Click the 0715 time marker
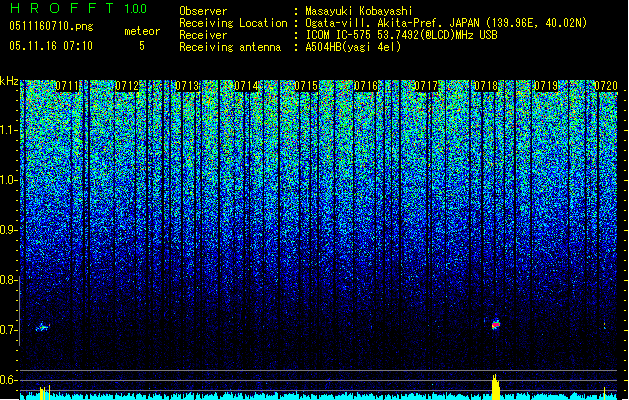This screenshot has width=629, height=400. click(x=306, y=86)
